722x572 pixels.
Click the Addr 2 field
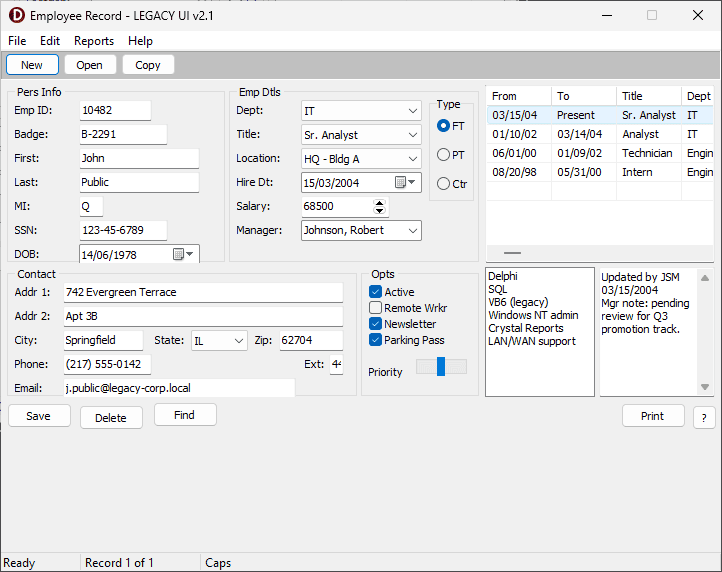203,316
